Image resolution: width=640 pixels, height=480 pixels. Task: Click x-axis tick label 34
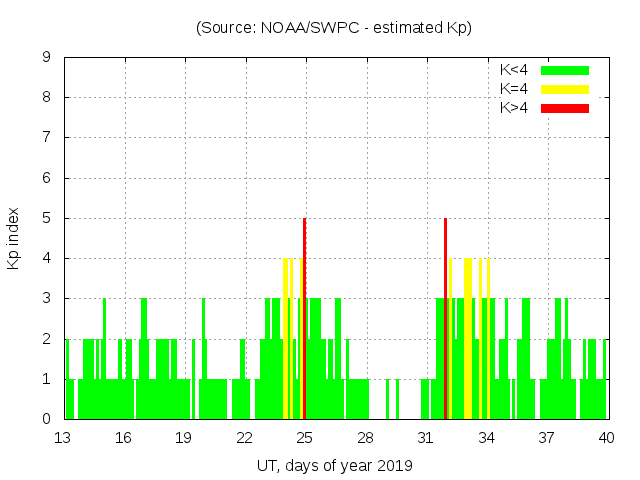(x=486, y=438)
